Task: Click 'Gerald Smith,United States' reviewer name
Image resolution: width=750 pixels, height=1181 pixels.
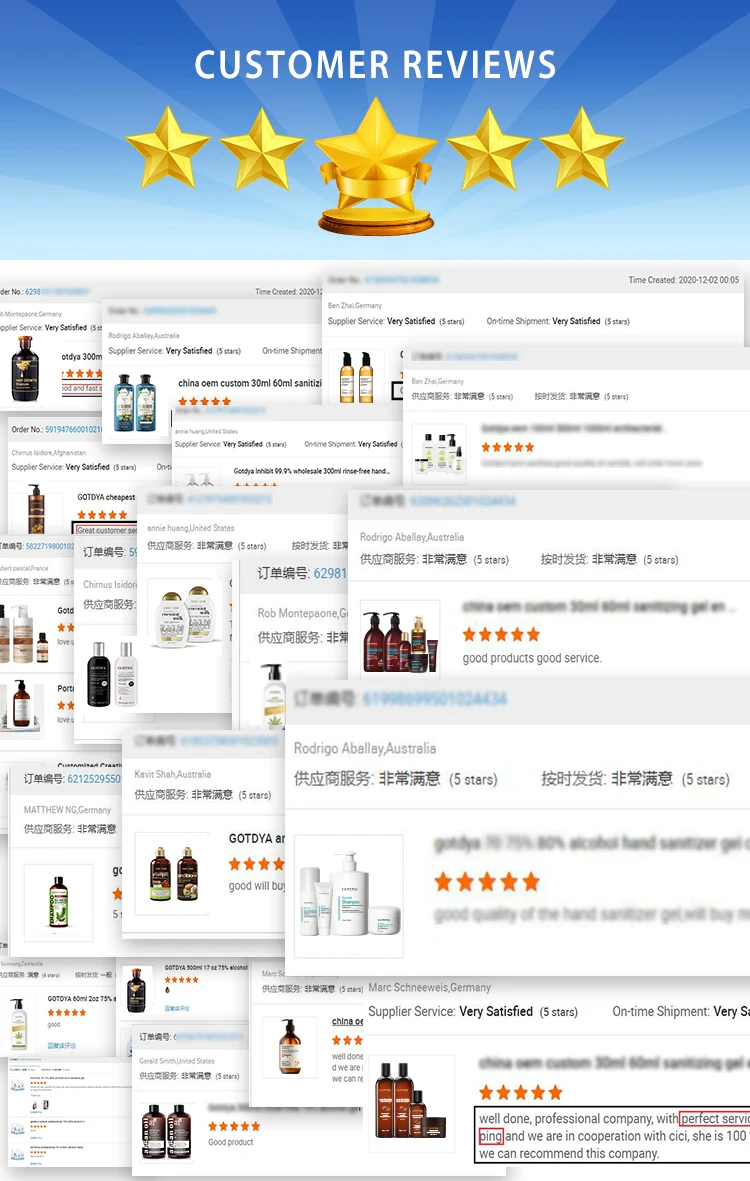Action: click(x=177, y=1060)
